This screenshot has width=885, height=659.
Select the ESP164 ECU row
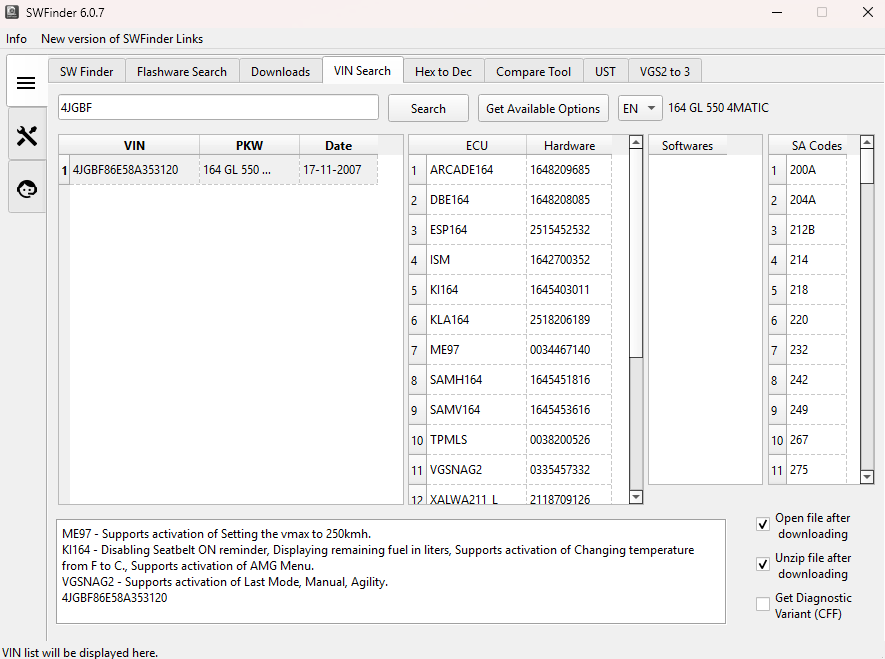[477, 230]
